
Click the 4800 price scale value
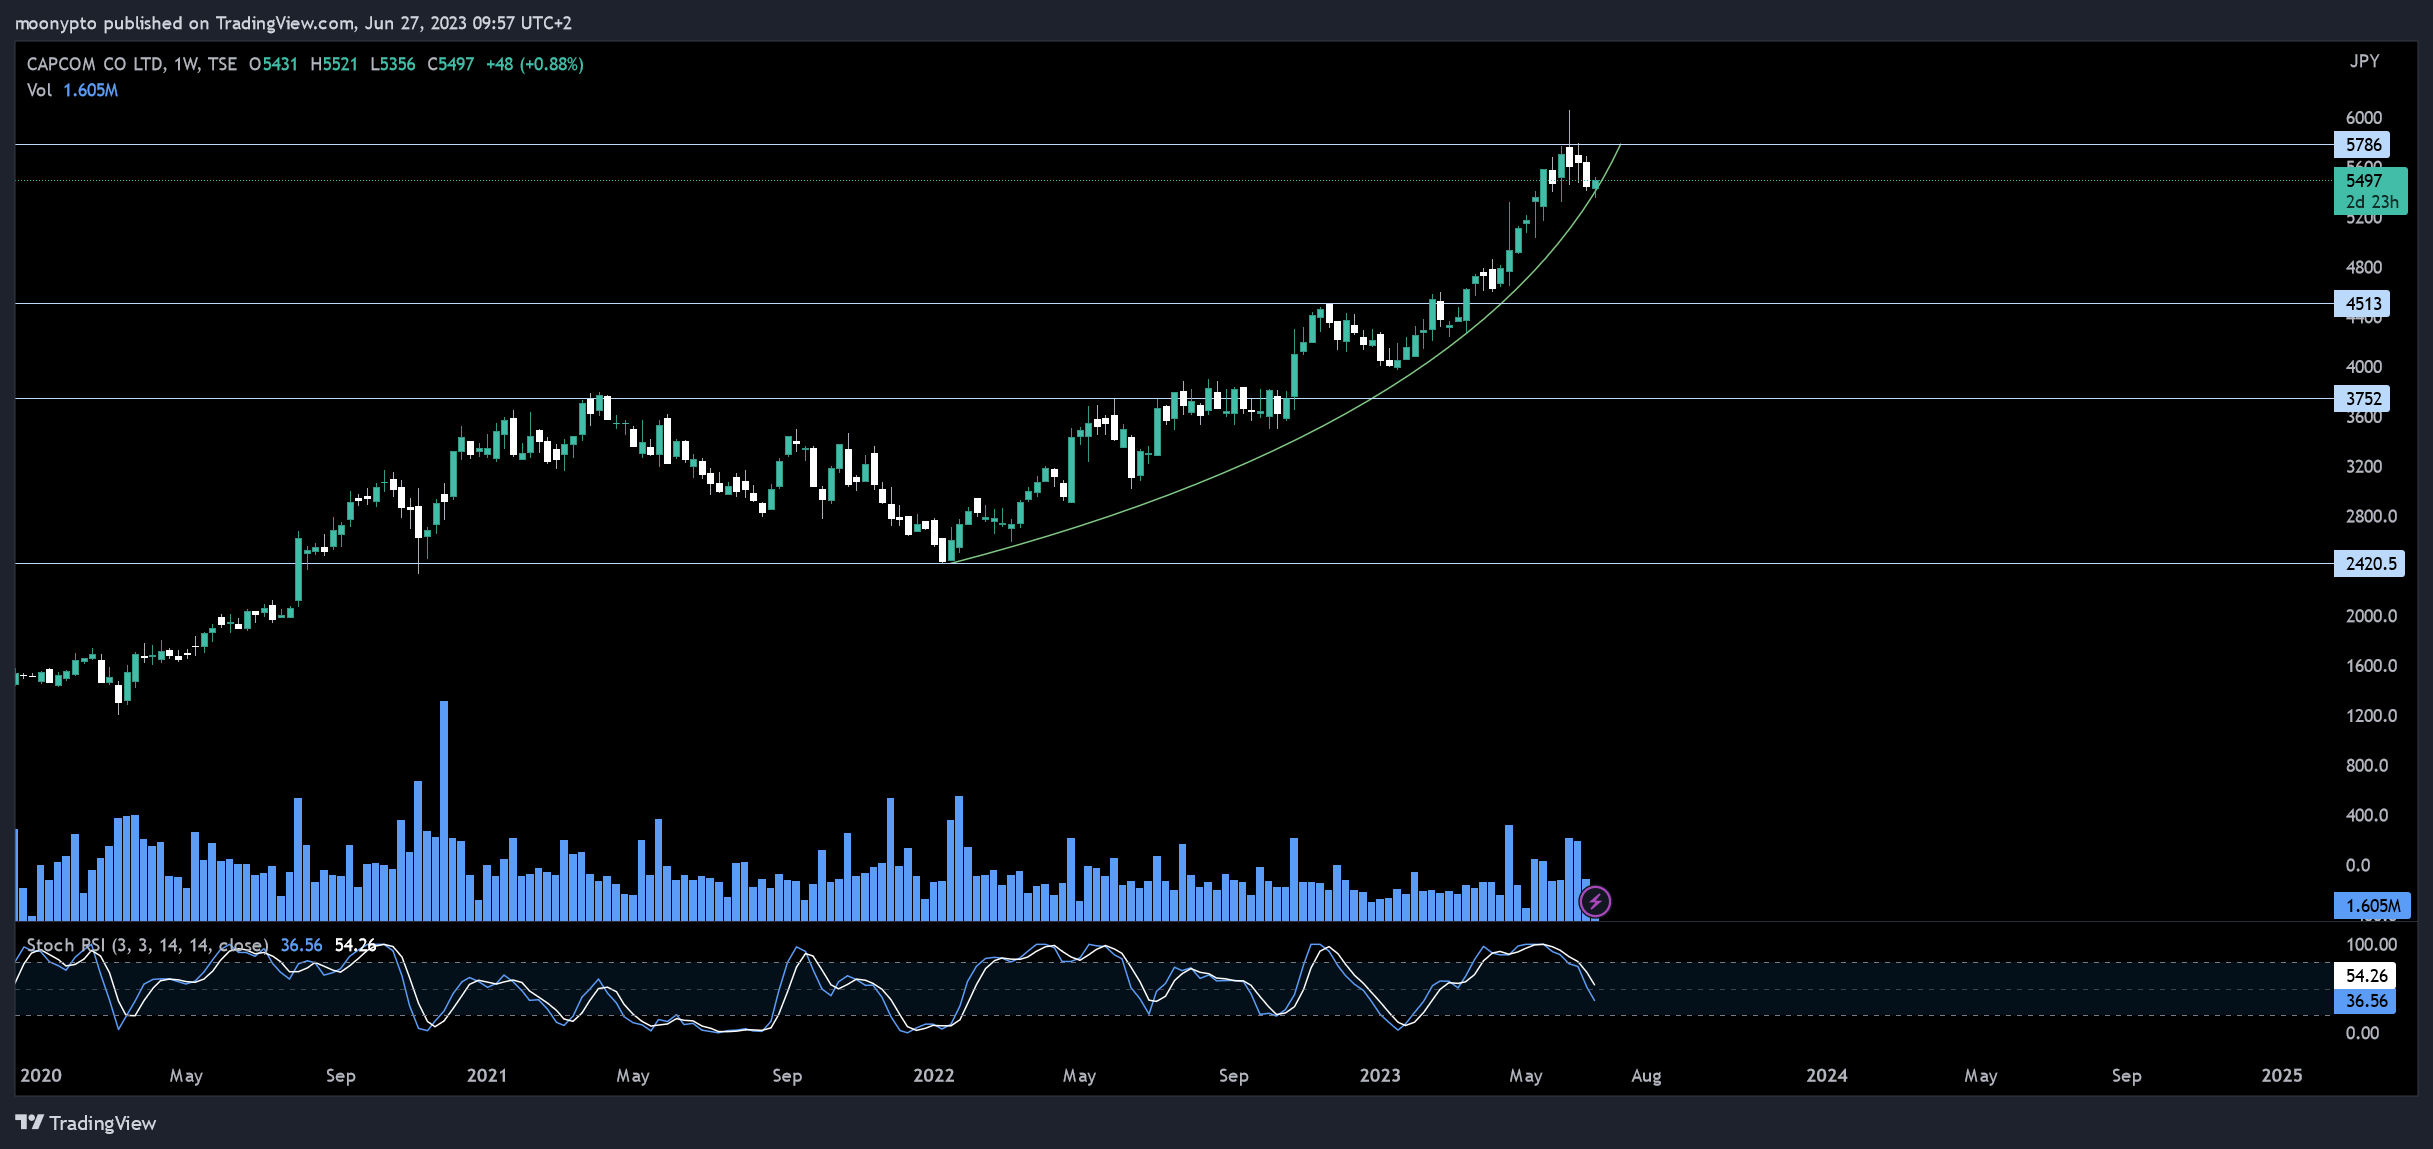(x=2364, y=268)
